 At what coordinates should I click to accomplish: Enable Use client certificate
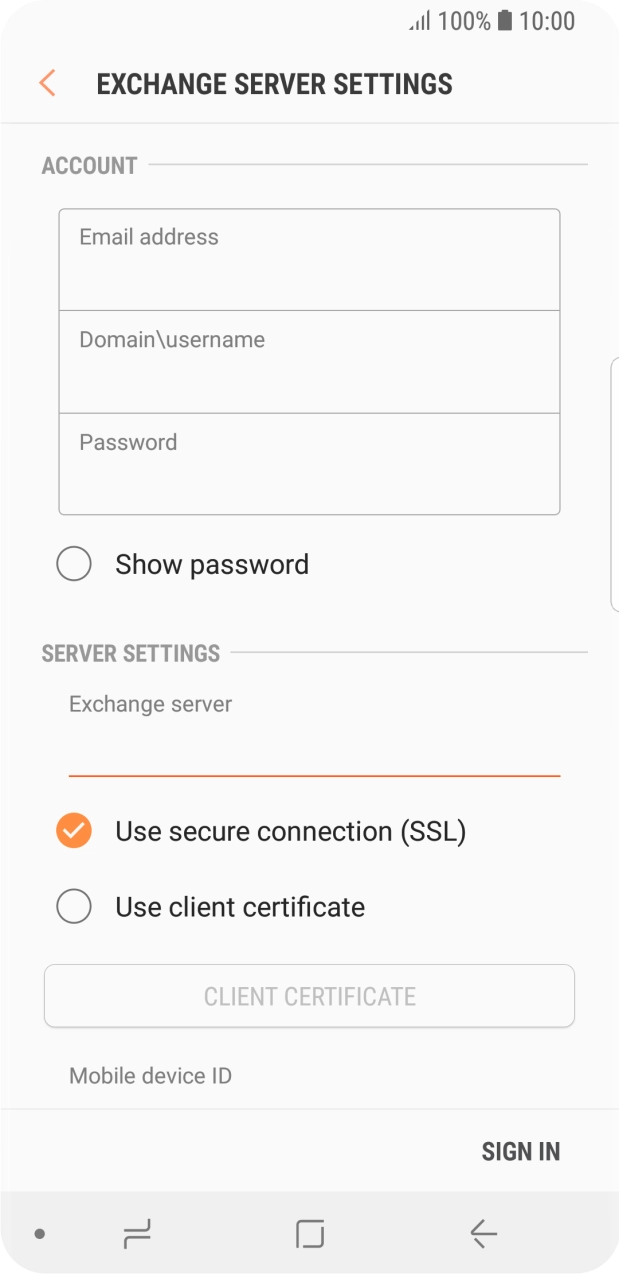pyautogui.click(x=74, y=906)
